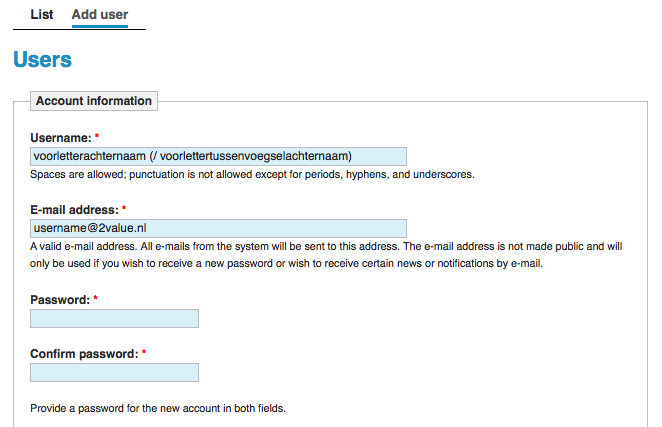Click the E-mail address label
Viewport: 662px width, 427px height.
click(x=74, y=209)
